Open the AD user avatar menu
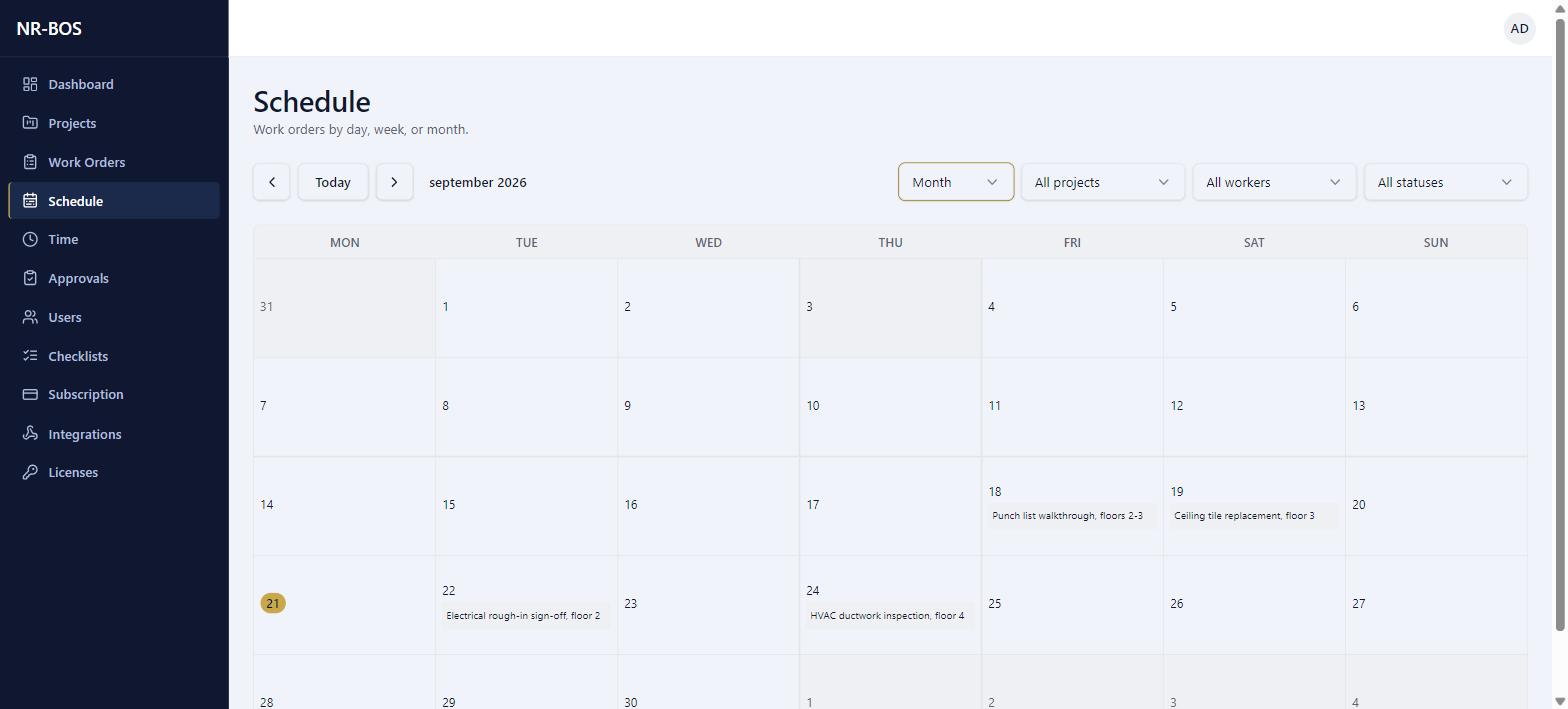Screen dimensions: 1568x709 pos(1519,28)
